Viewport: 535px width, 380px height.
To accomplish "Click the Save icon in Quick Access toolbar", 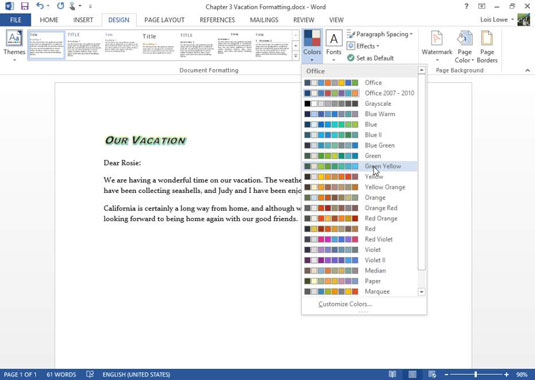I will click(25, 6).
